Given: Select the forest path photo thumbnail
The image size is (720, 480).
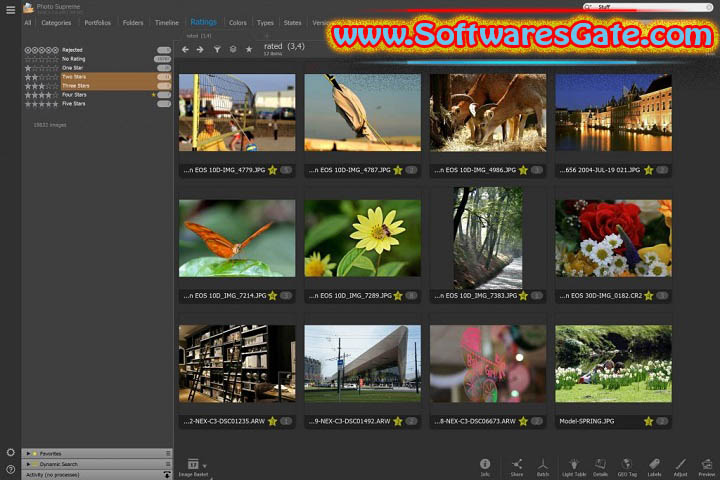Looking at the screenshot, I should click(488, 238).
